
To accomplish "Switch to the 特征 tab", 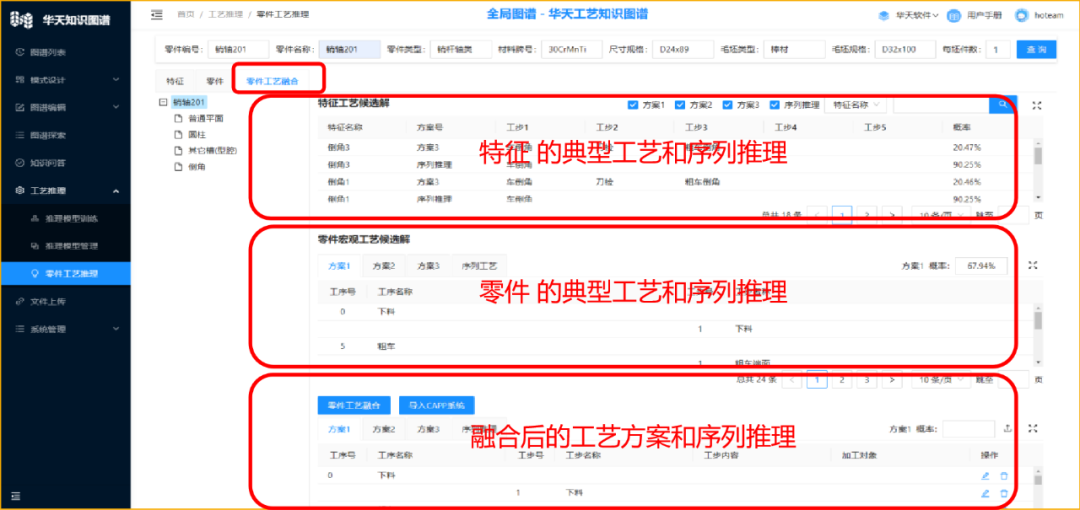I will [175, 81].
